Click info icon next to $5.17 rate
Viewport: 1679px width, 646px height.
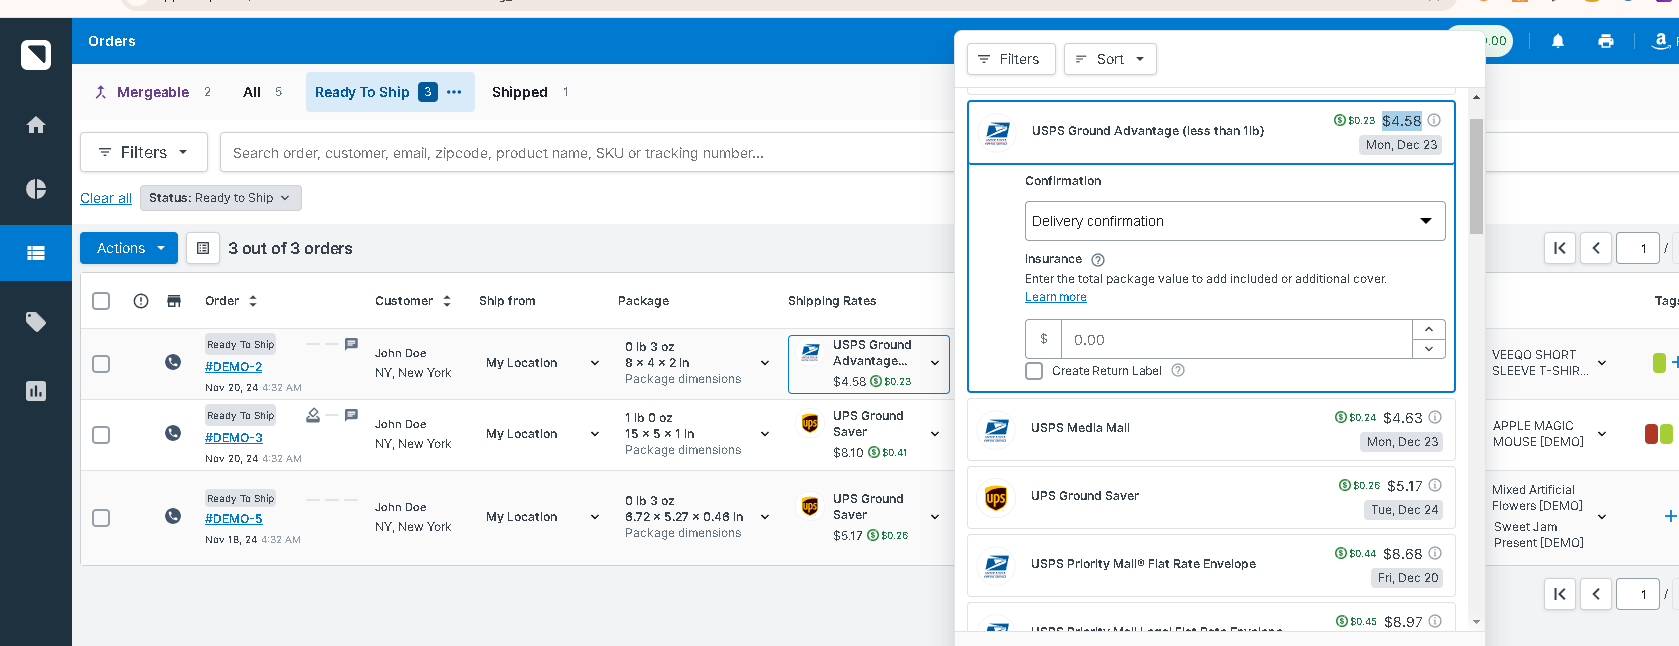tap(1435, 485)
